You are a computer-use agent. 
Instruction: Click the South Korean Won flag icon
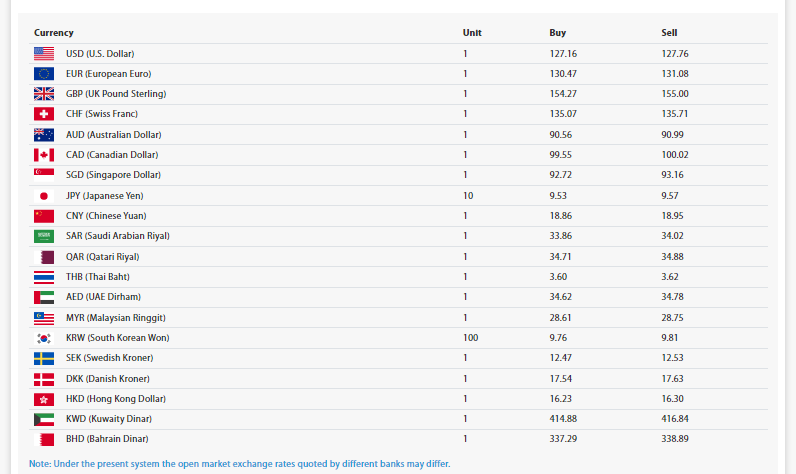click(x=44, y=338)
